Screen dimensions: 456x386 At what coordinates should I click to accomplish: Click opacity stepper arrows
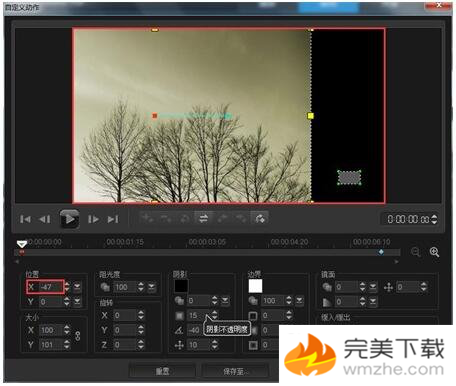[141, 287]
